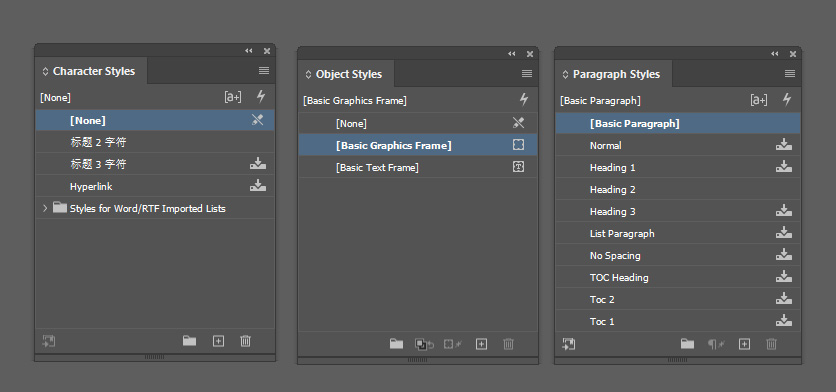The image size is (836, 392).
Task: Click library load icon in Character Styles footer
Action: point(49,341)
